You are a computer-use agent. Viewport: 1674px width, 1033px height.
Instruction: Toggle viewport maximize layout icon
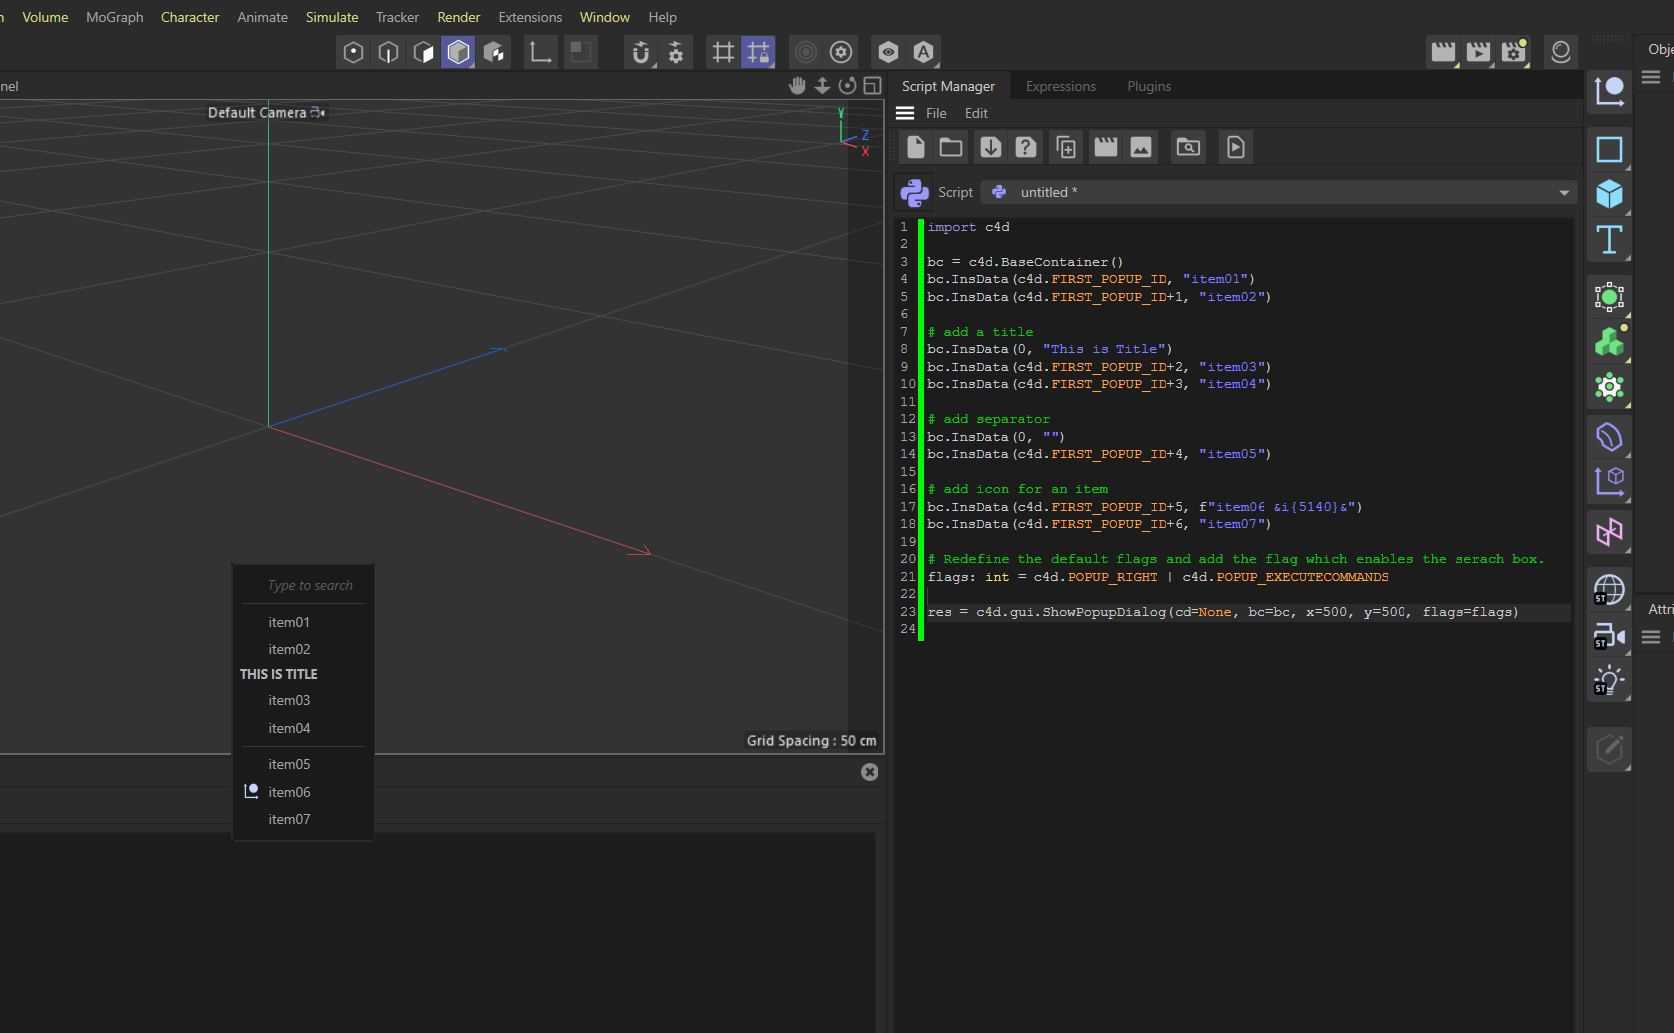coord(872,86)
